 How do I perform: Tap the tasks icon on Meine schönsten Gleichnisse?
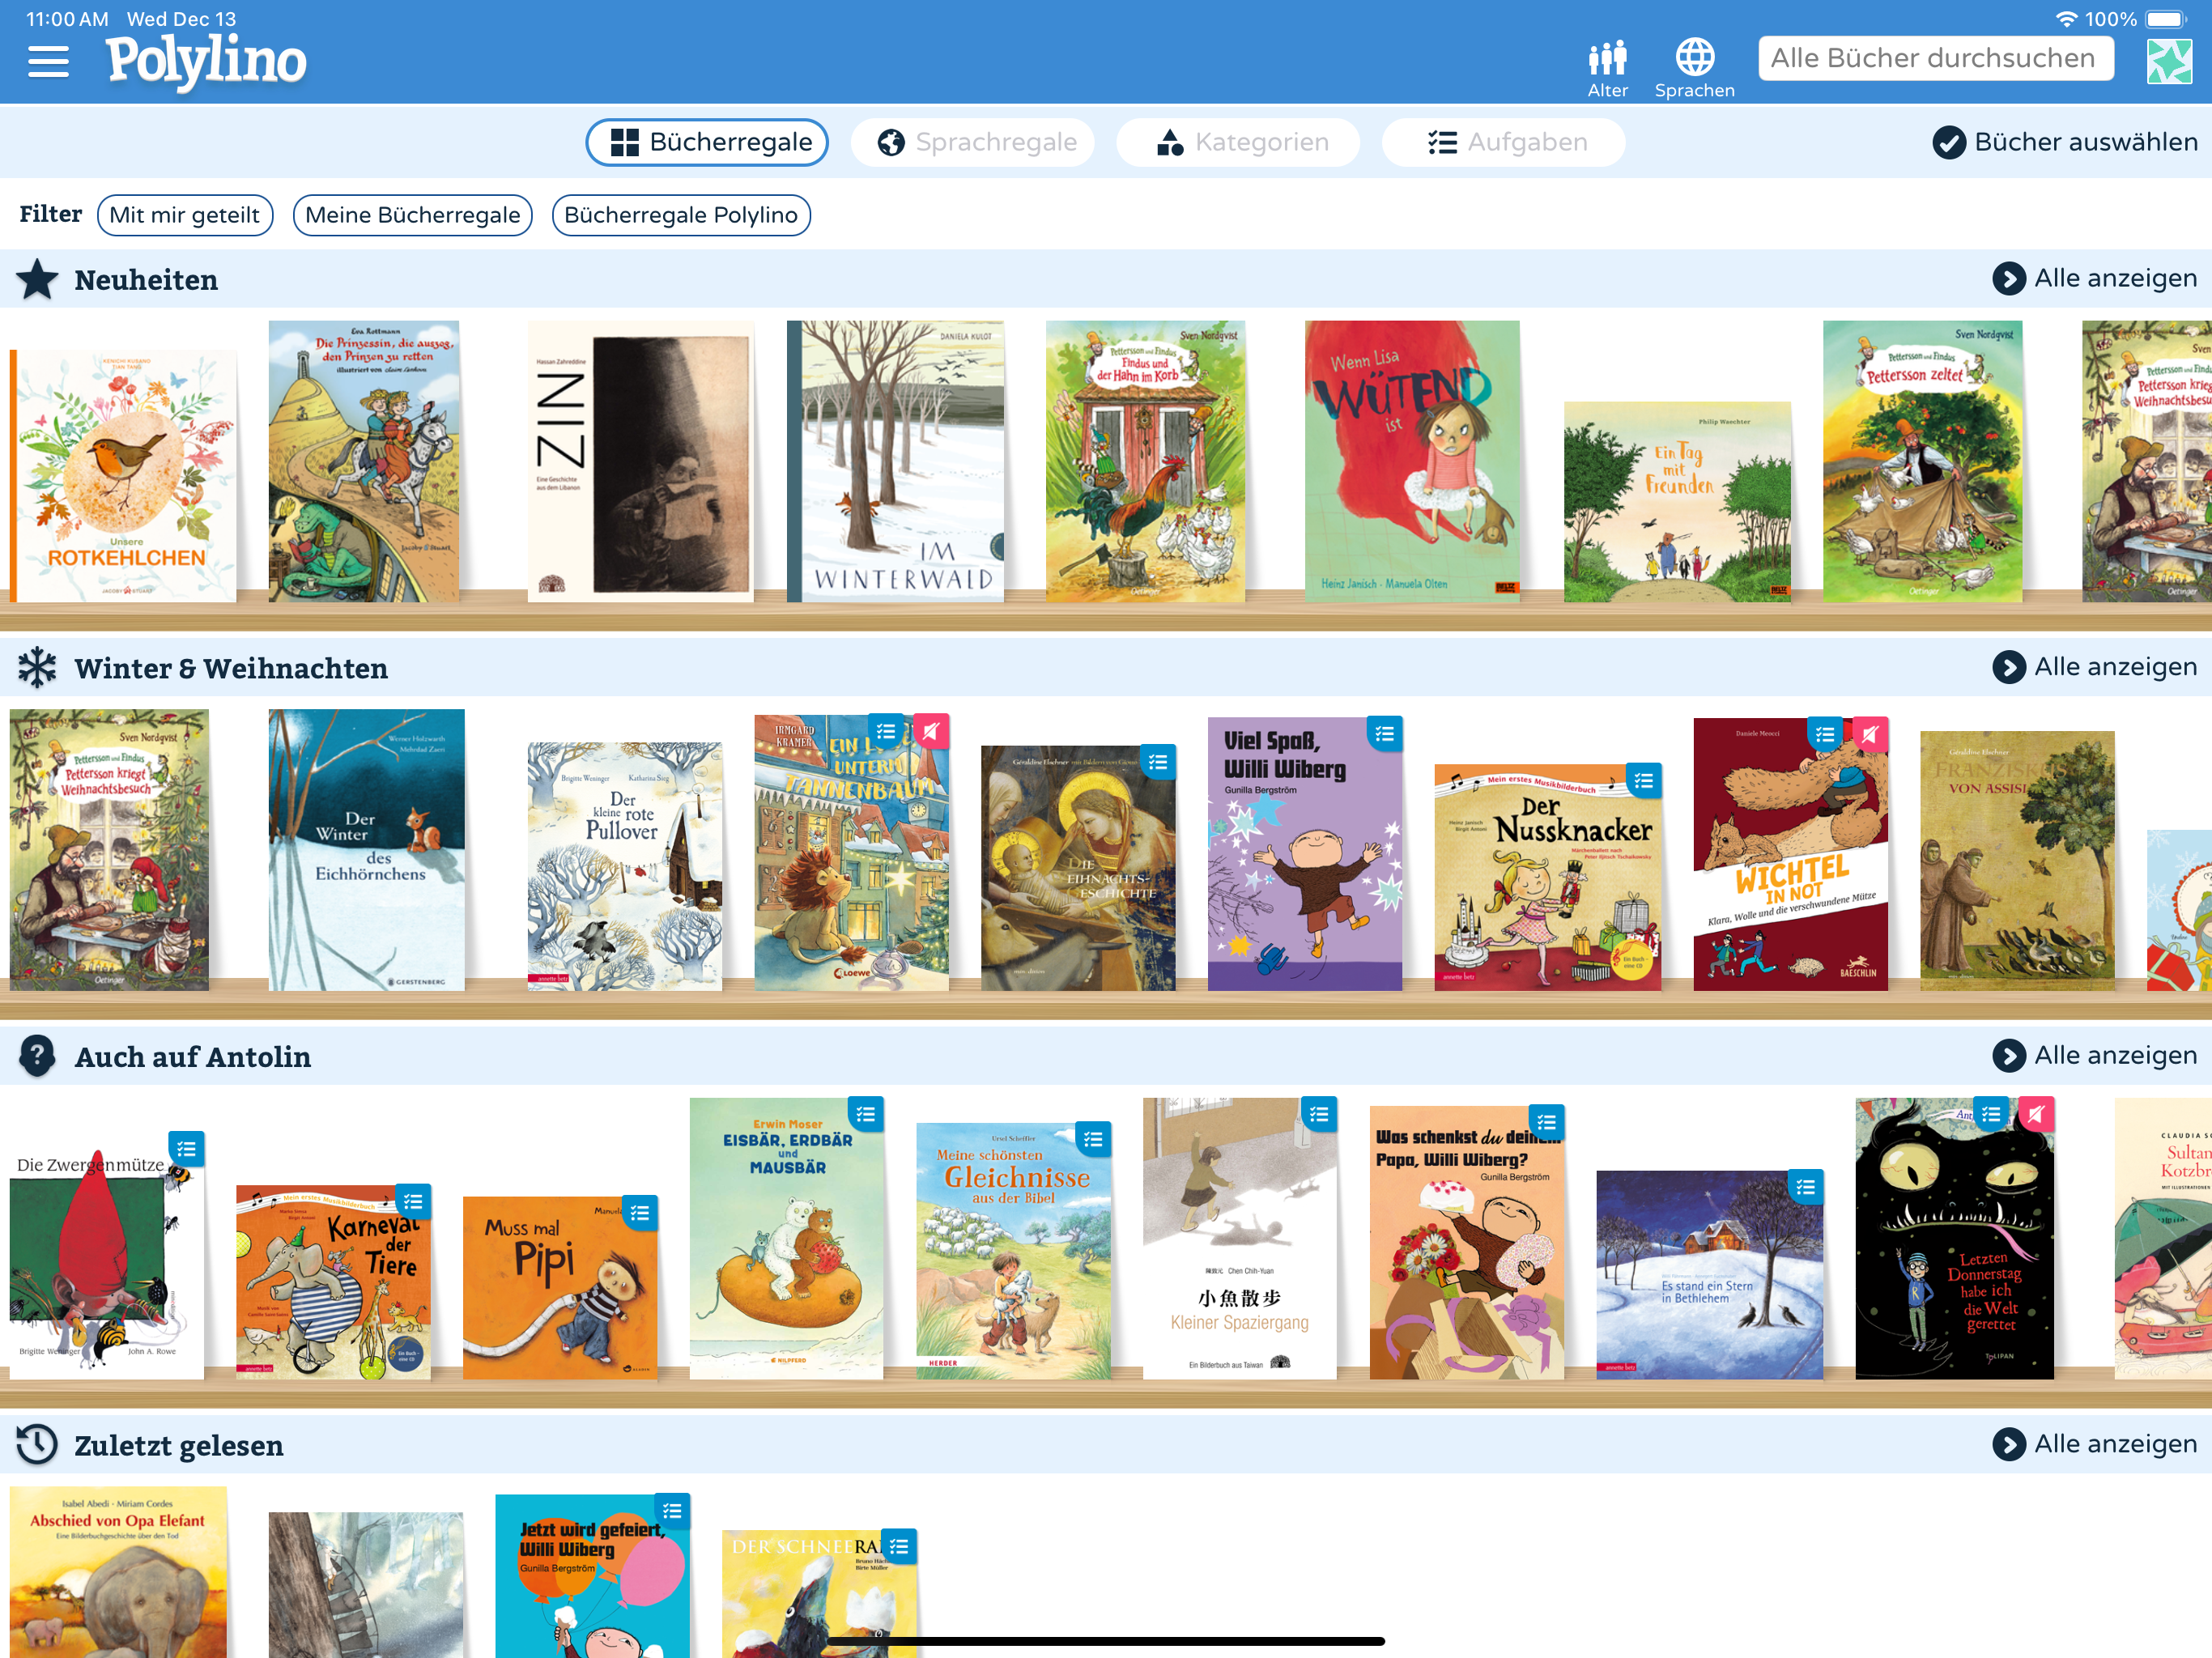(1093, 1139)
